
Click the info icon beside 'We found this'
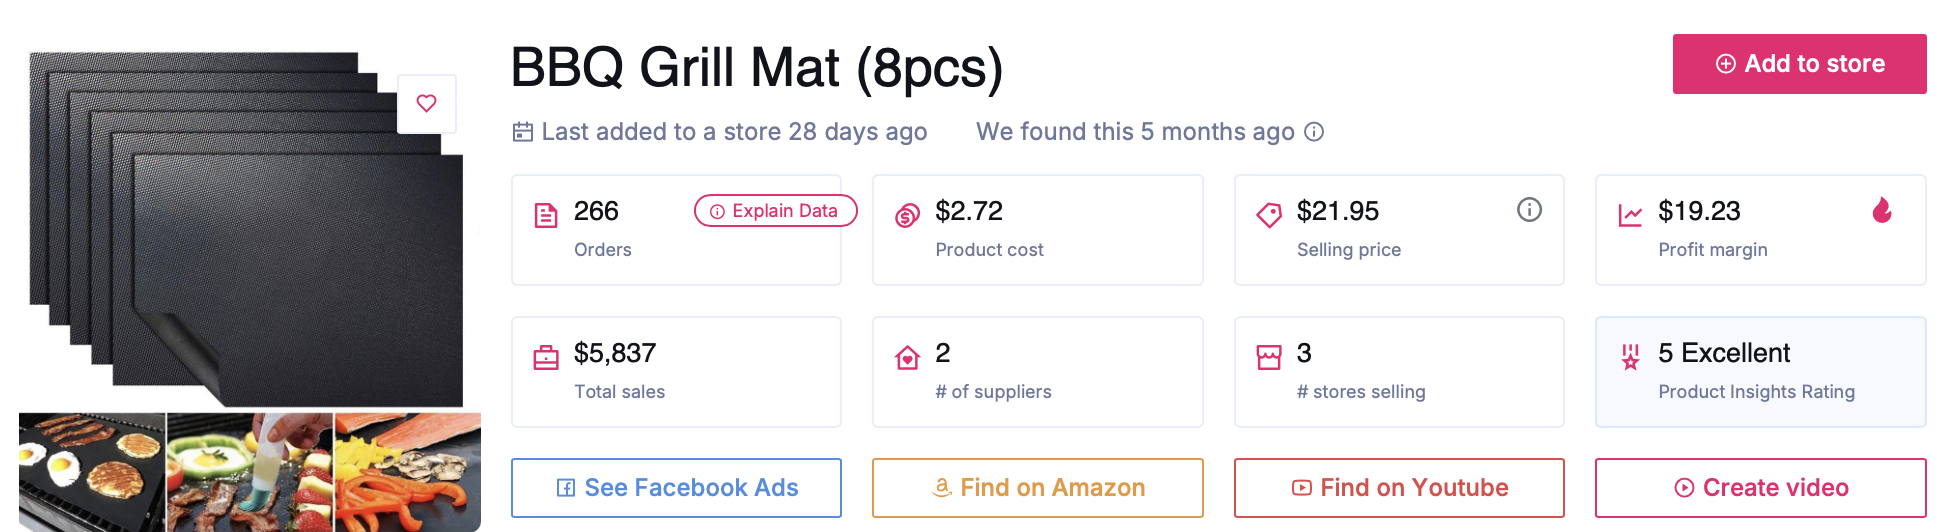tap(1314, 132)
